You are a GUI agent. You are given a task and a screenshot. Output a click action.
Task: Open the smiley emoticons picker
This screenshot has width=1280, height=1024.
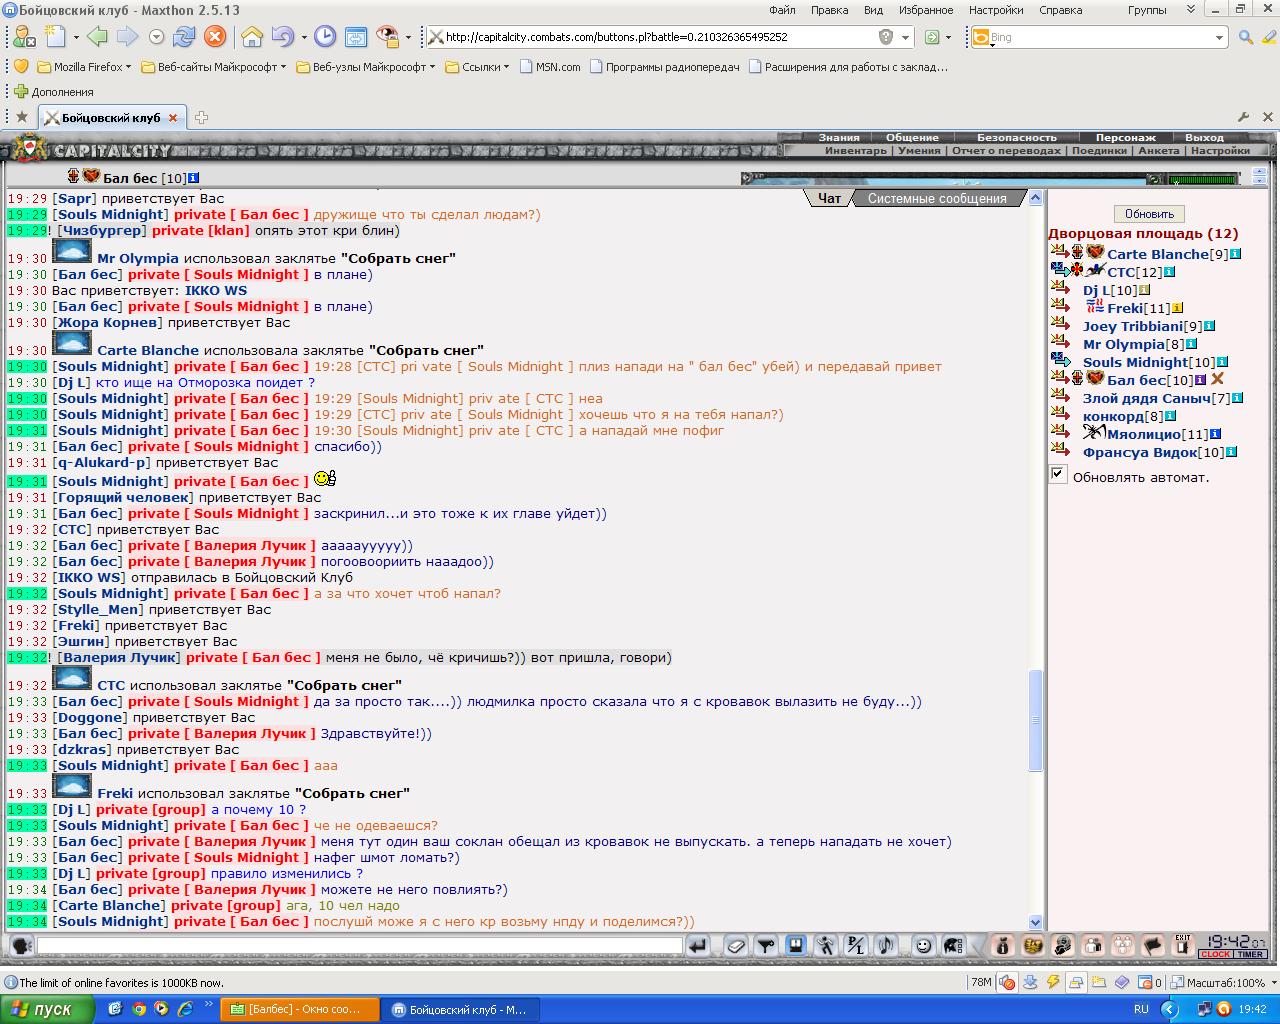(x=923, y=945)
